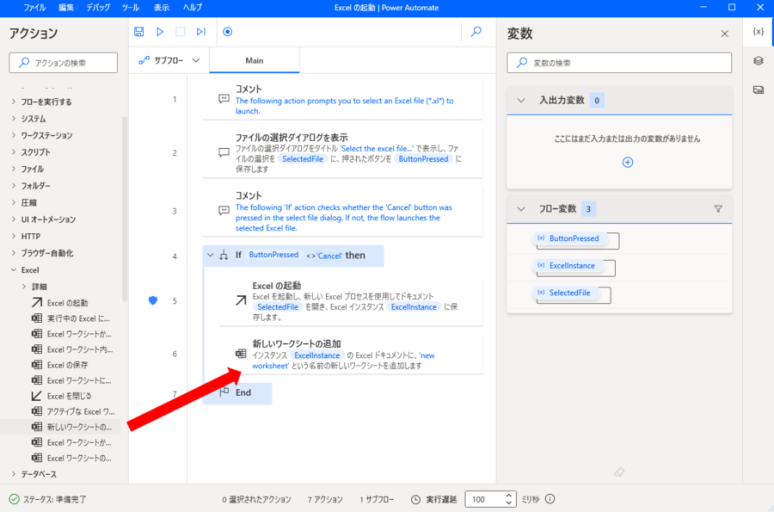The height and width of the screenshot is (512, 774).
Task: Click the eraser icon in the variables pane
Action: [x=619, y=473]
